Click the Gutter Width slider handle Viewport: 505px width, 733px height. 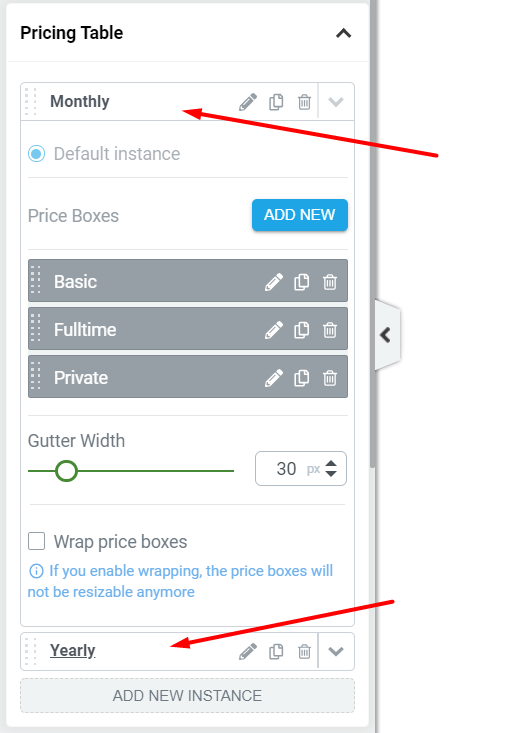coord(66,471)
